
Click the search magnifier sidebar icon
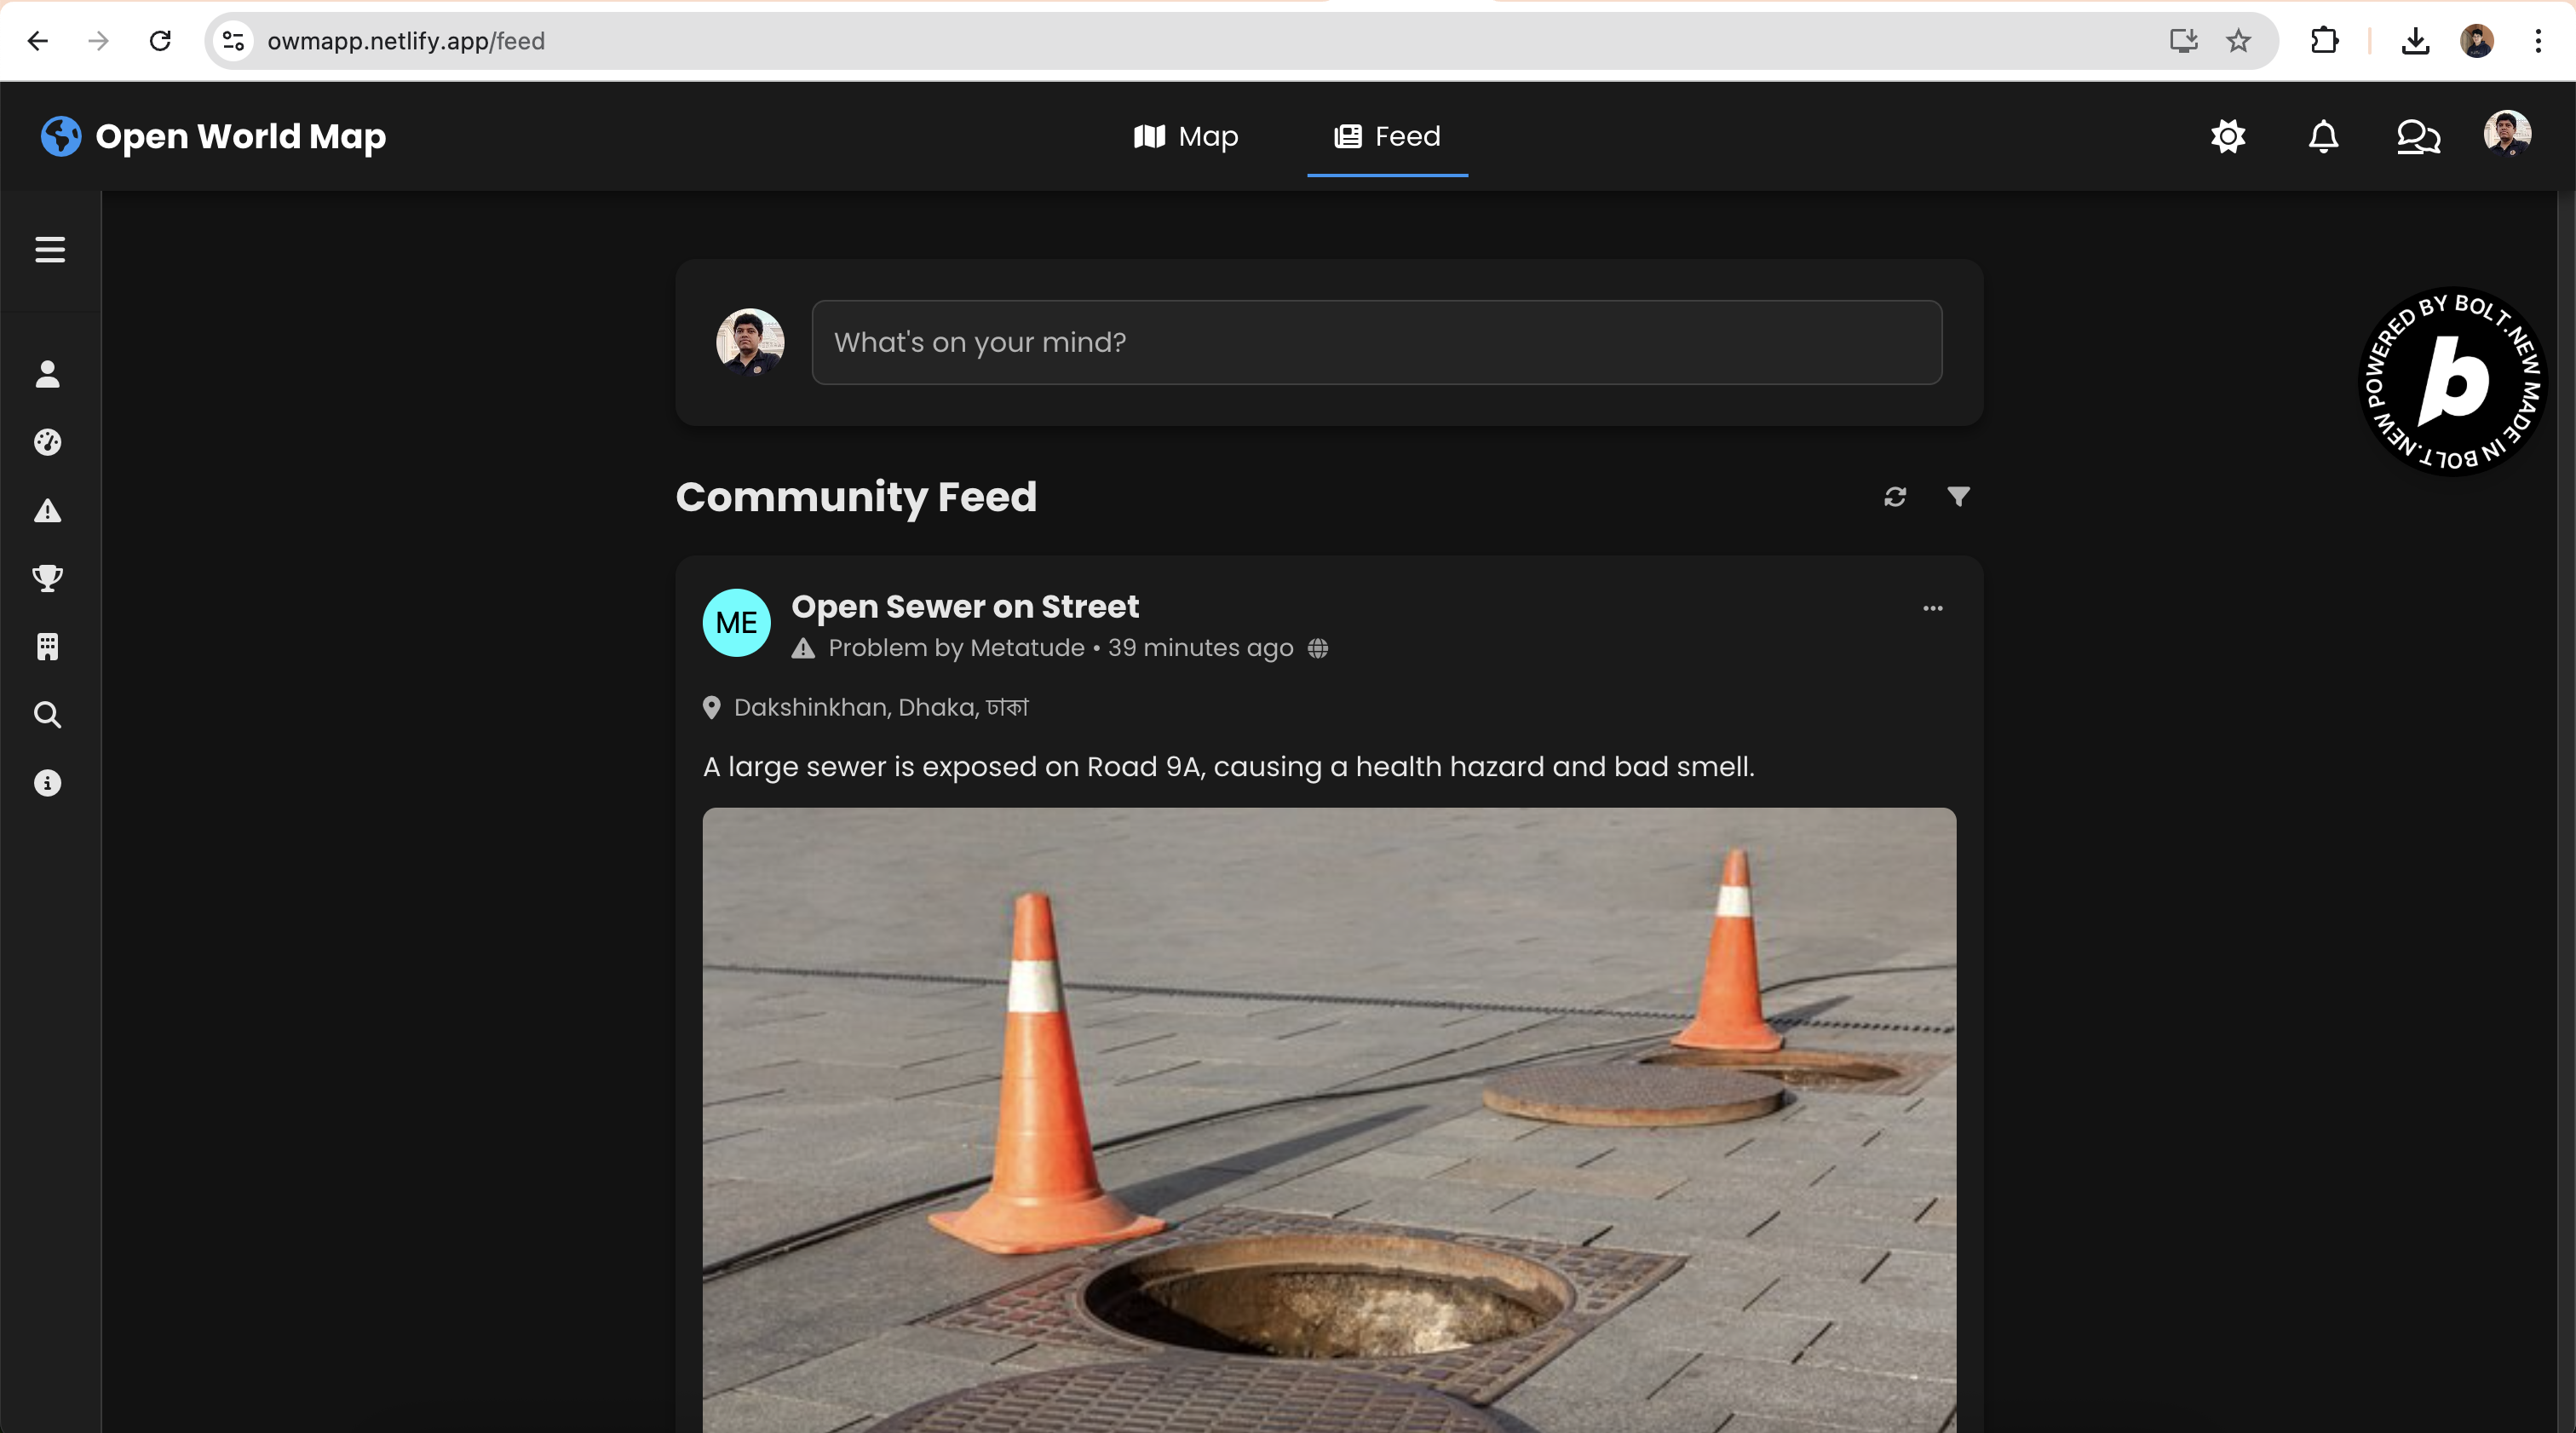pos(48,715)
